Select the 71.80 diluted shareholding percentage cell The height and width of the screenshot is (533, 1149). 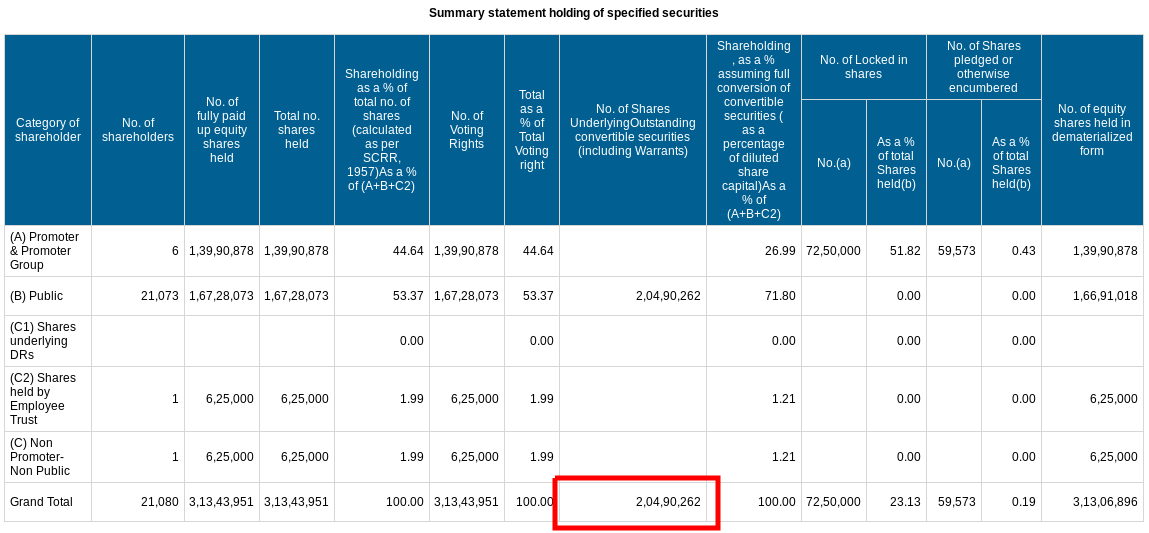click(x=779, y=296)
